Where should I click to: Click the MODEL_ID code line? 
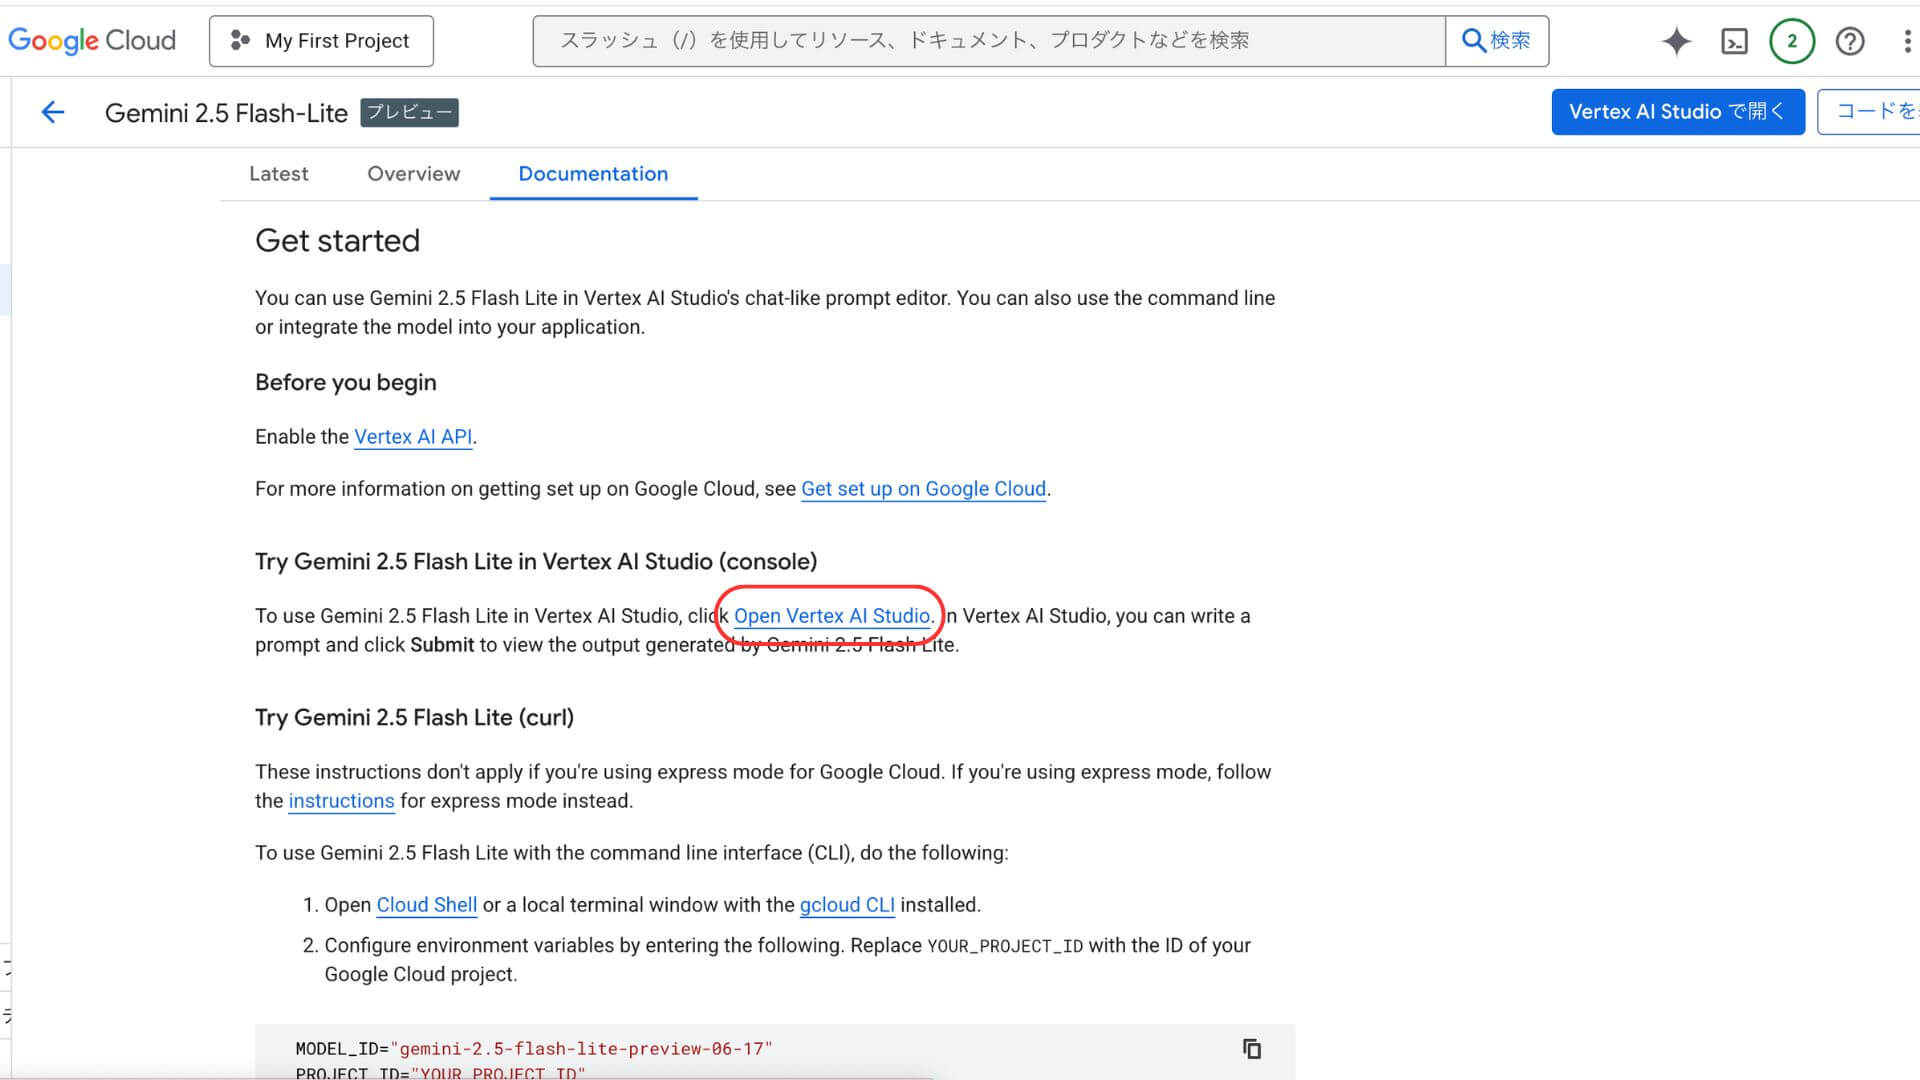534,1049
